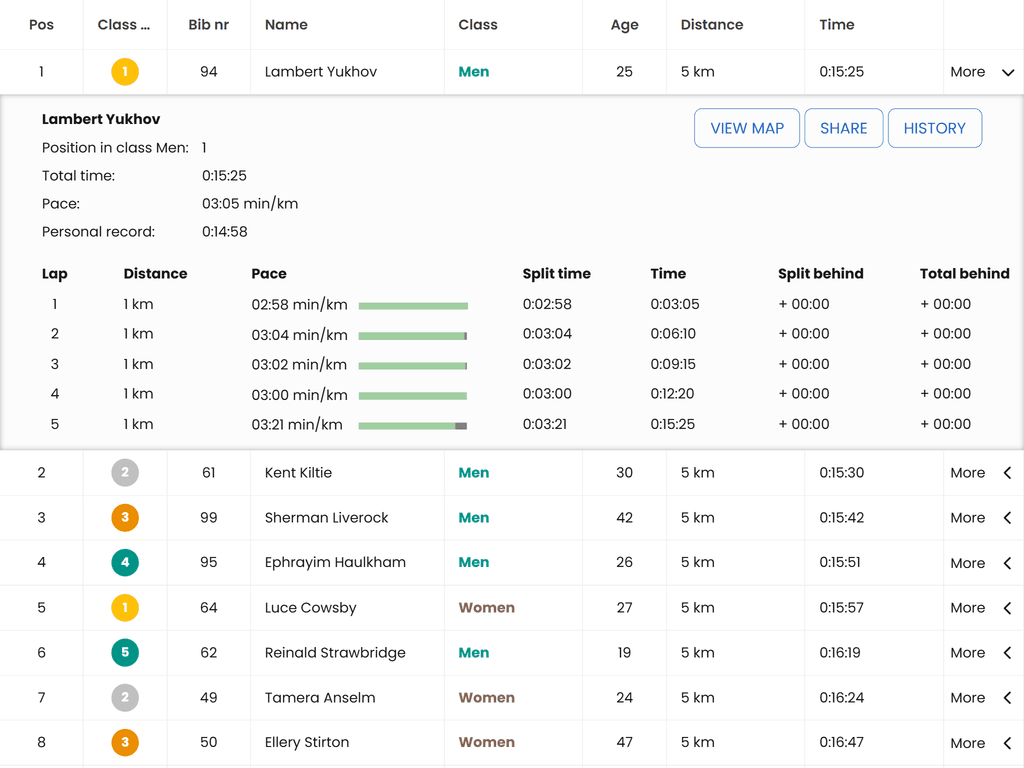This screenshot has width=1024, height=768.
Task: Click Tamera Anselm's silver rank 2 badge
Action: coord(125,698)
